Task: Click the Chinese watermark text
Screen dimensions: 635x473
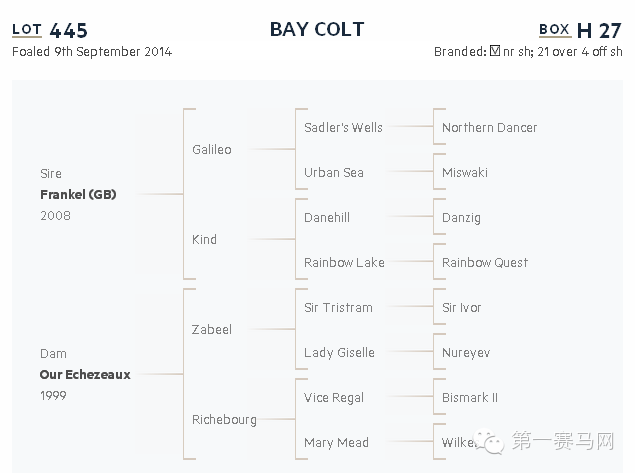Action: [x=563, y=441]
